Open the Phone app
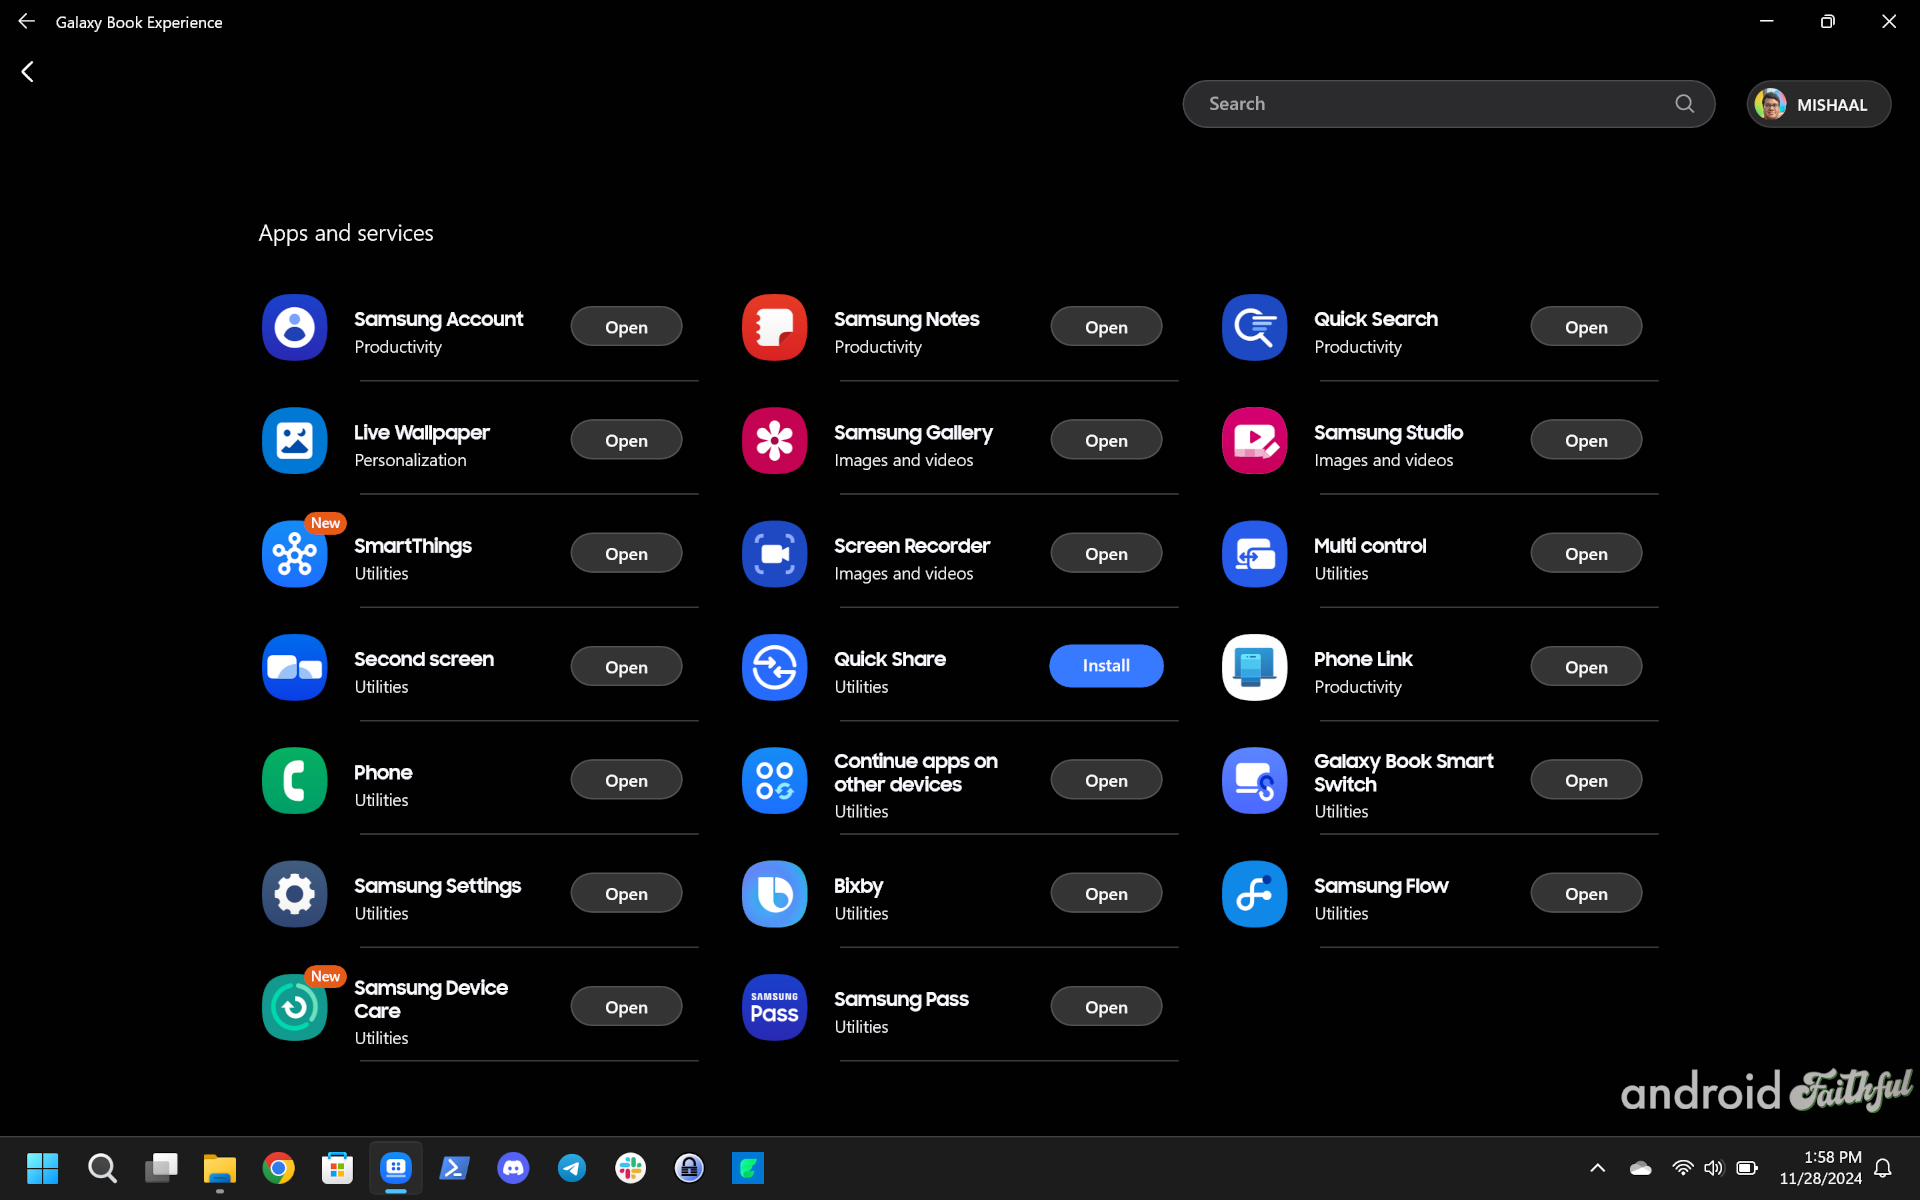 click(626, 780)
